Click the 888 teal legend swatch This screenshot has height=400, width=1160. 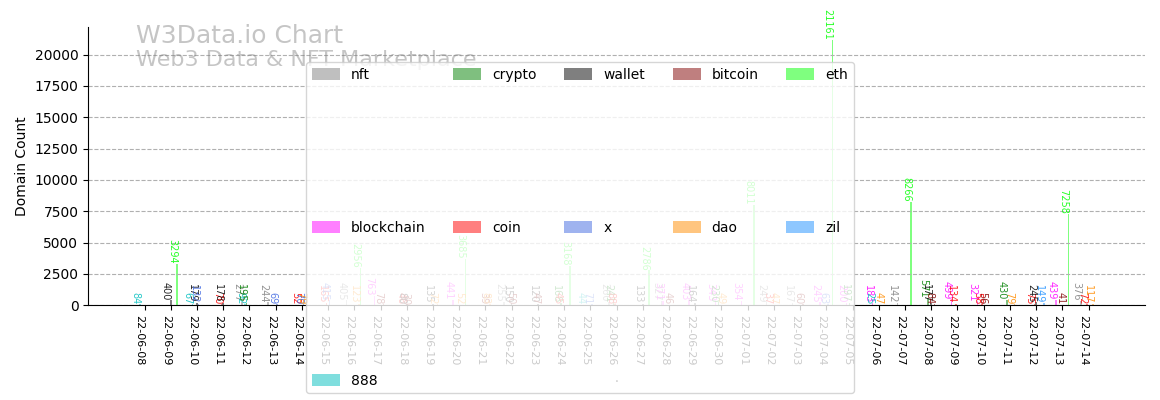click(325, 380)
